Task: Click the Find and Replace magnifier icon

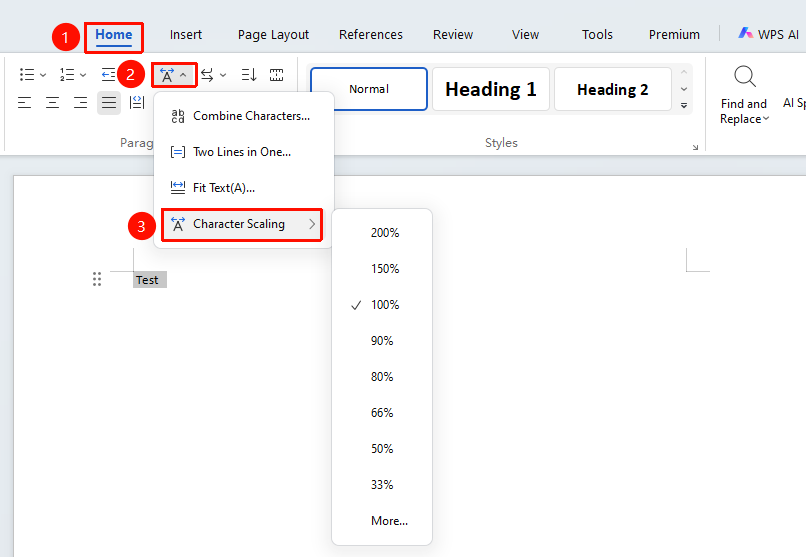Action: point(744,77)
